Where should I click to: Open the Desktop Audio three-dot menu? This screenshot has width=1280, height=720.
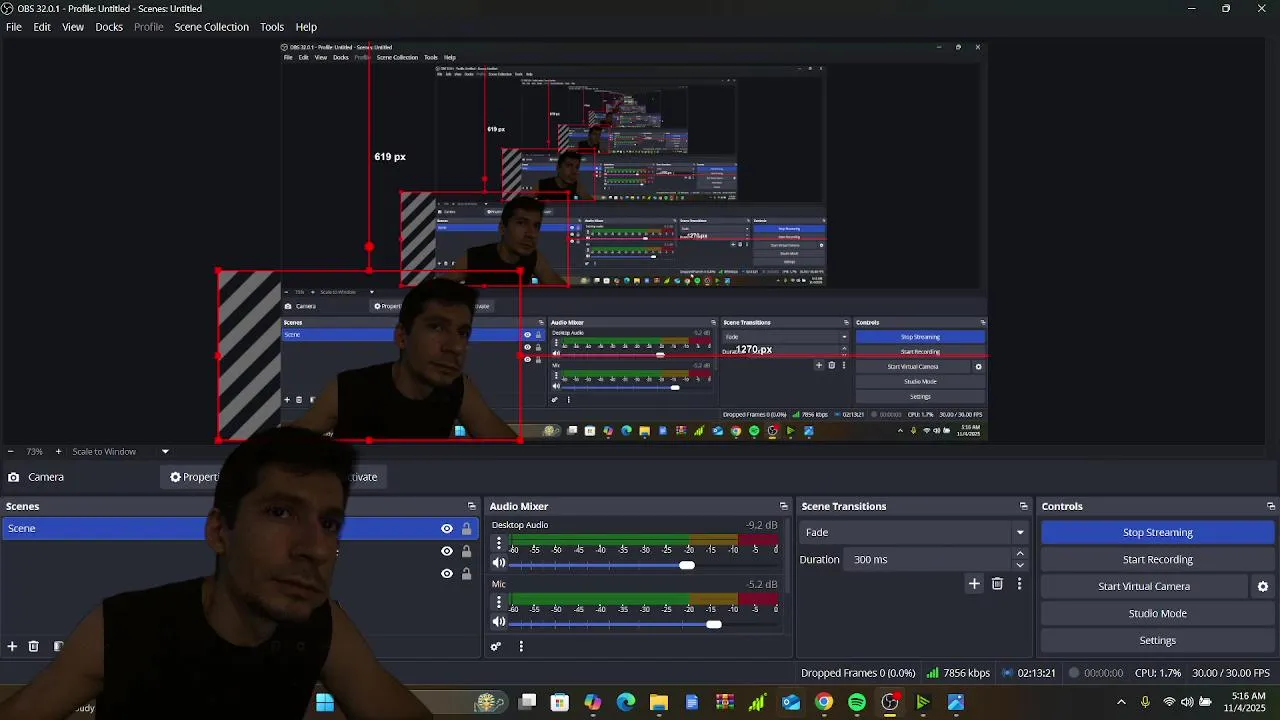pyautogui.click(x=499, y=543)
